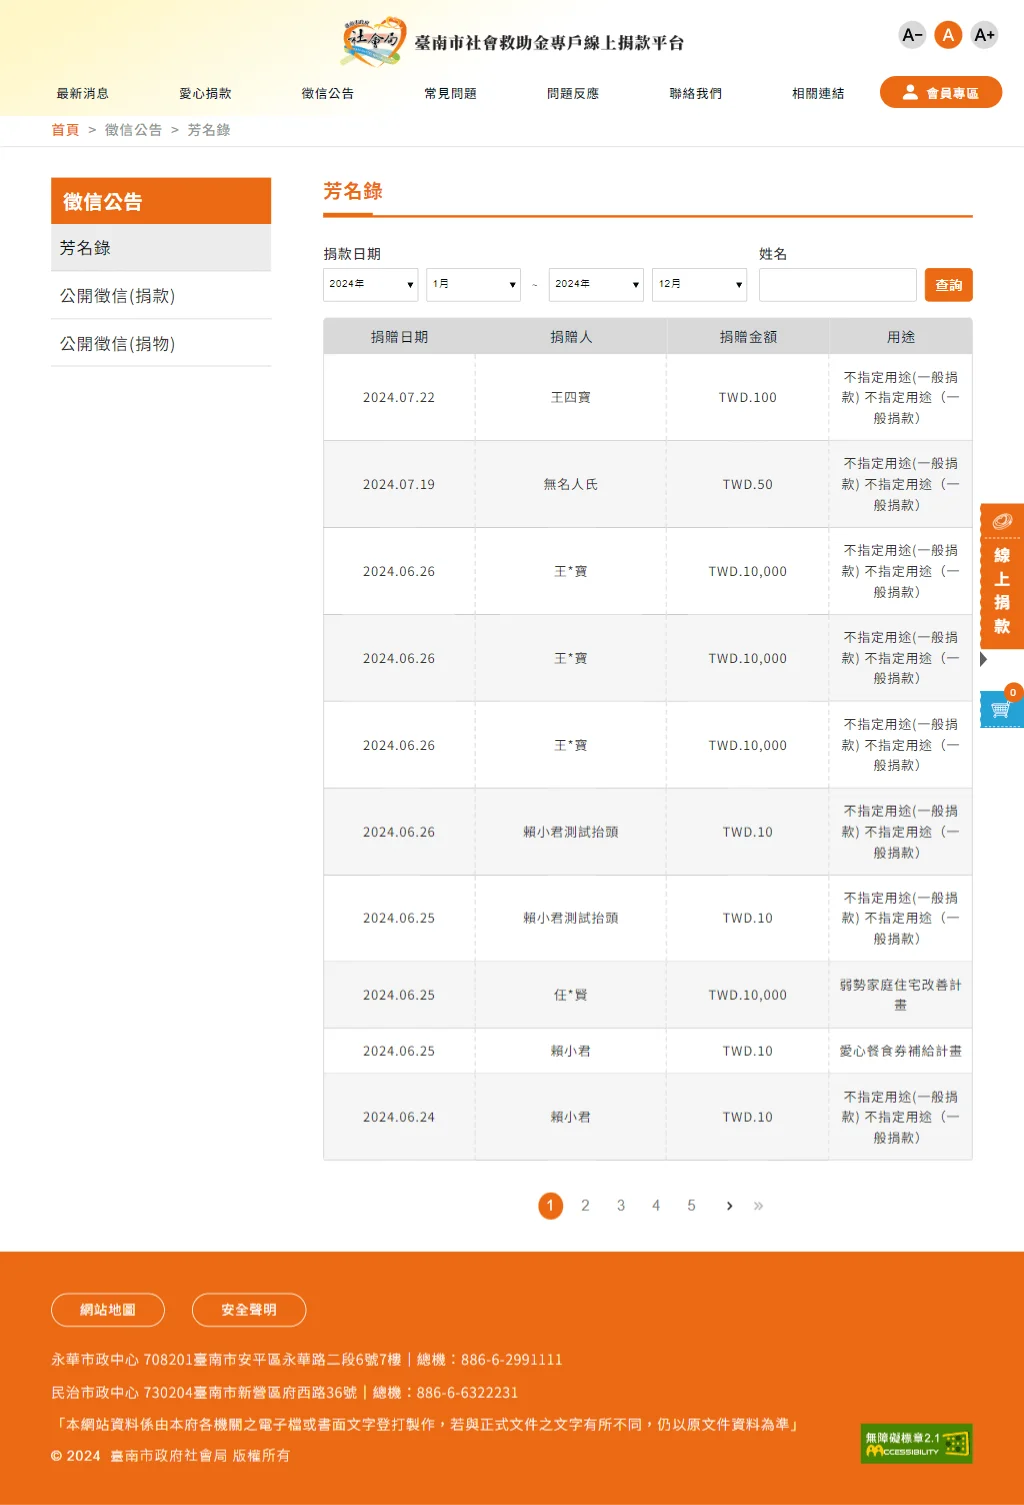Decrease font size with A- button
Screen dimensions: 1024x1505
pos(912,35)
